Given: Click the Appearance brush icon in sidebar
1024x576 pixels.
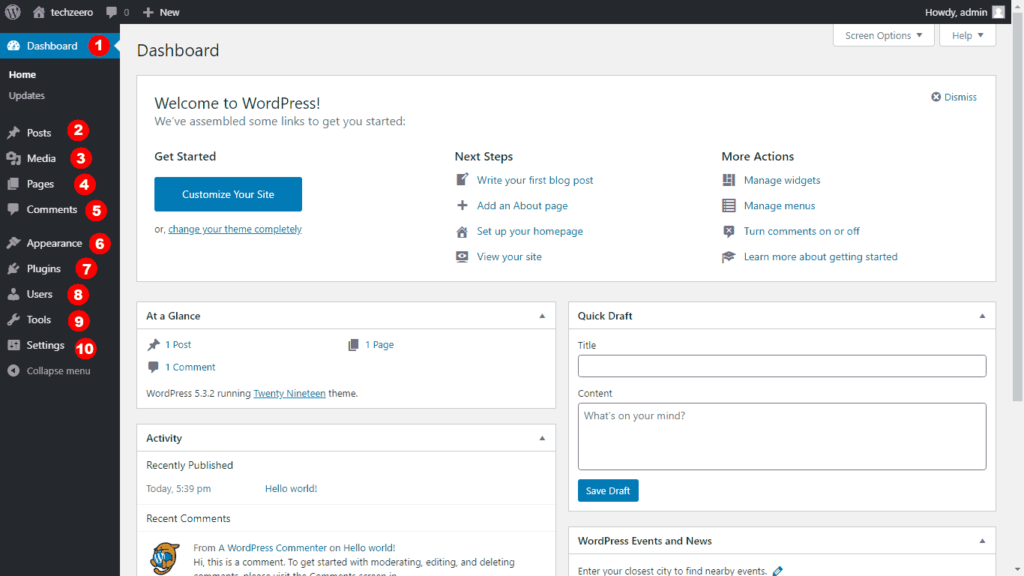Looking at the screenshot, I should click(x=13, y=243).
